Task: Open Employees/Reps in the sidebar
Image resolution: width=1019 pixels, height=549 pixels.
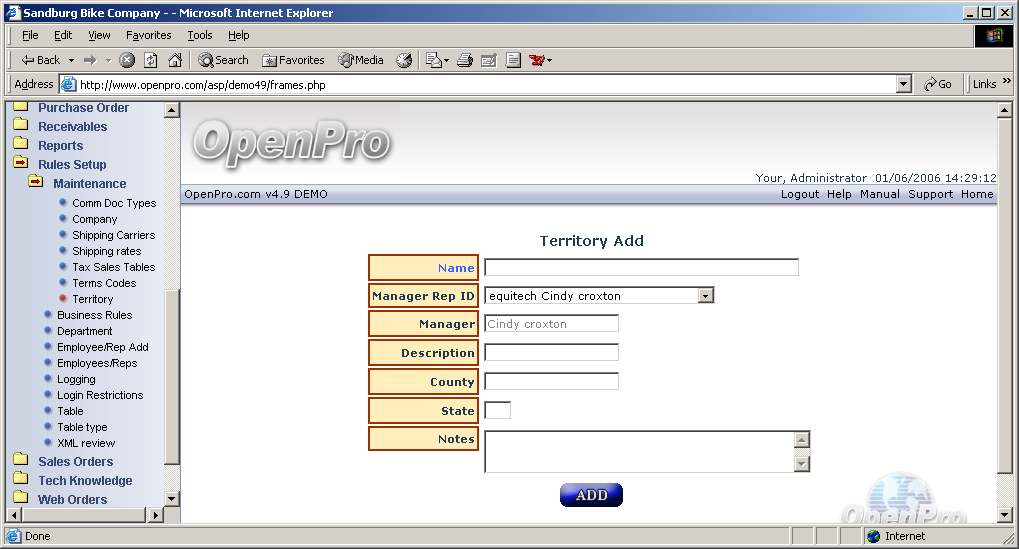Action: [x=97, y=363]
